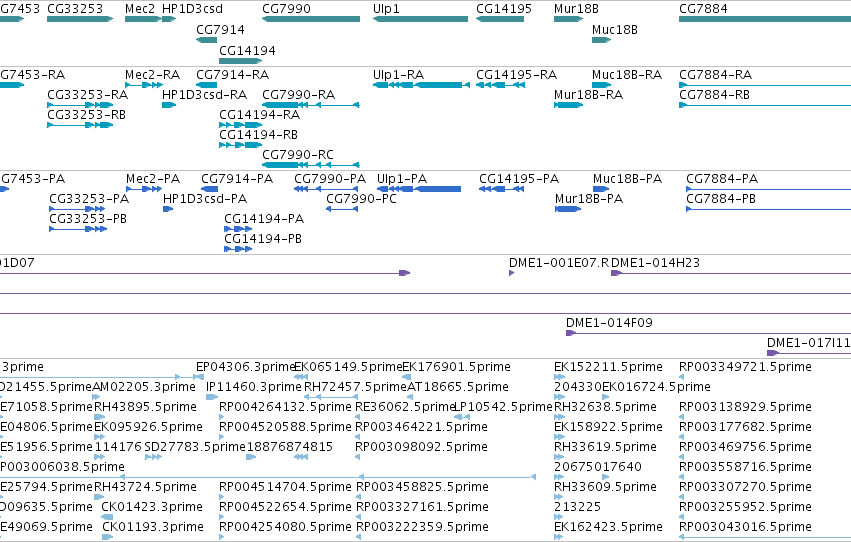Image resolution: width=851 pixels, height=542 pixels.
Task: Select the RH33619.5prime EST
Action: 560,457
